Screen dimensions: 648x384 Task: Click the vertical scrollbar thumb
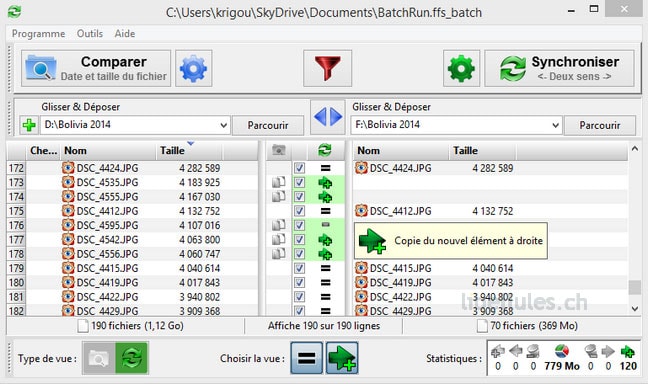coord(635,288)
